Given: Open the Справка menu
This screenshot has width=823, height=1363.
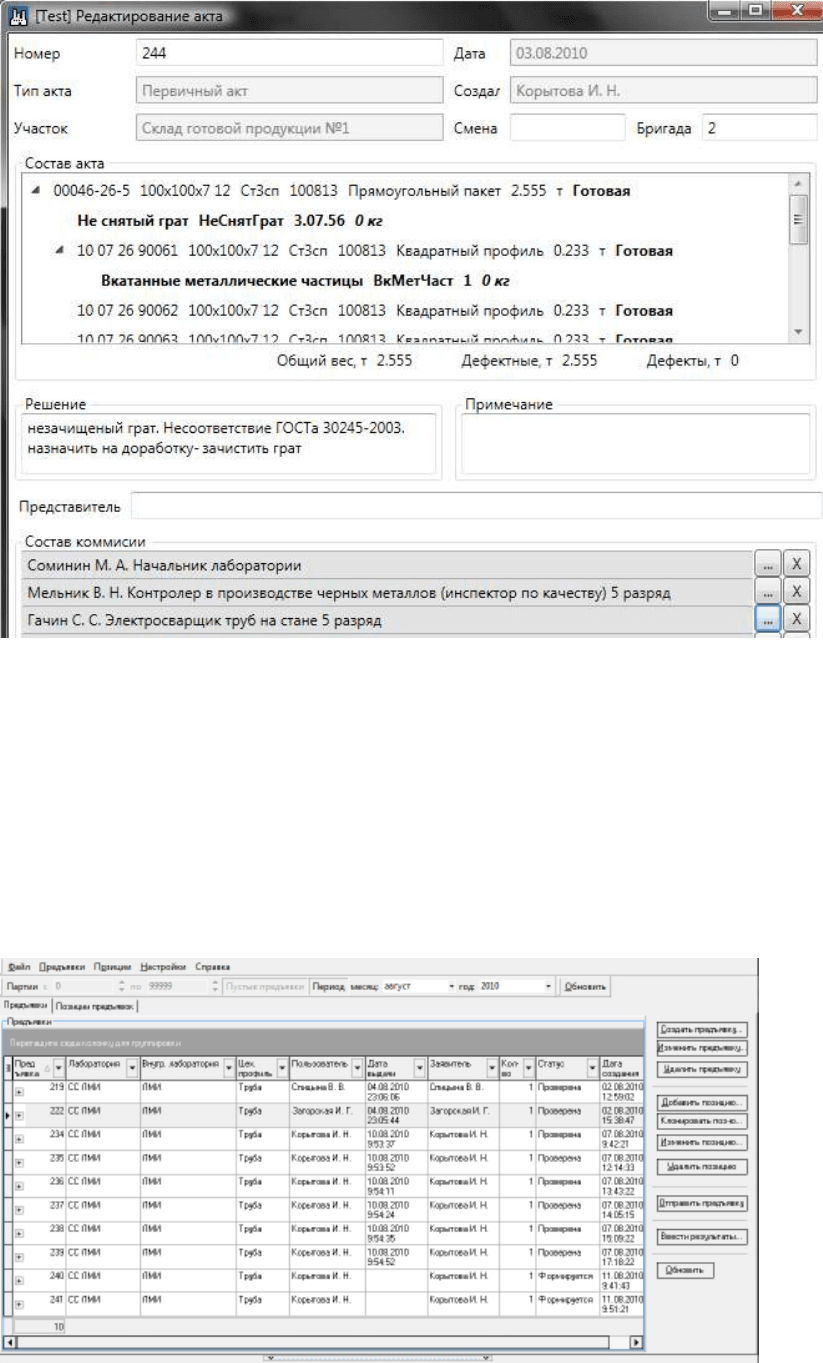Looking at the screenshot, I should (212, 967).
